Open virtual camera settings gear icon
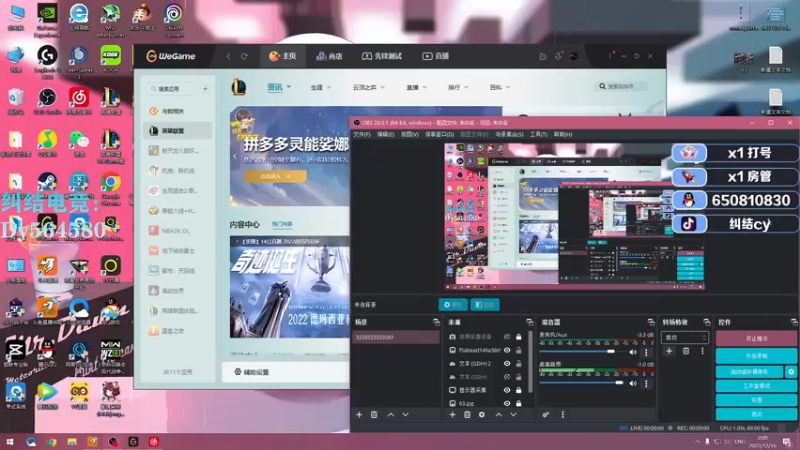This screenshot has height=450, width=800. coord(791,372)
